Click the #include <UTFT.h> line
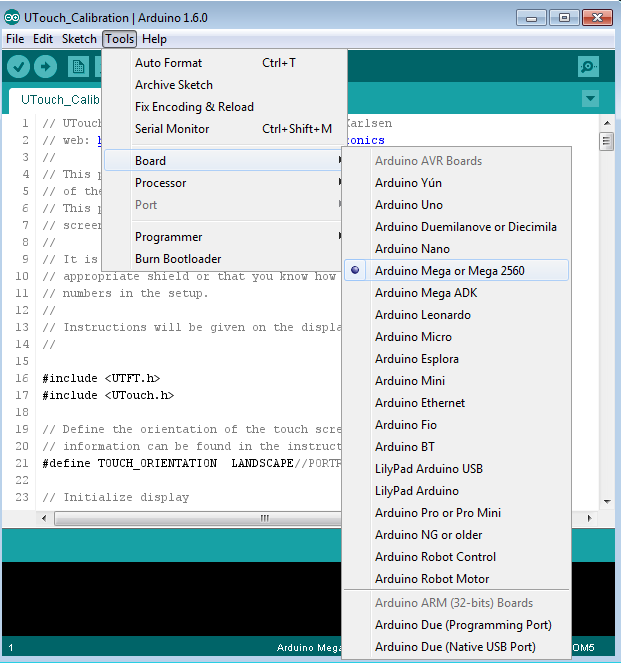Viewport: 621px width, 663px height. (x=101, y=378)
